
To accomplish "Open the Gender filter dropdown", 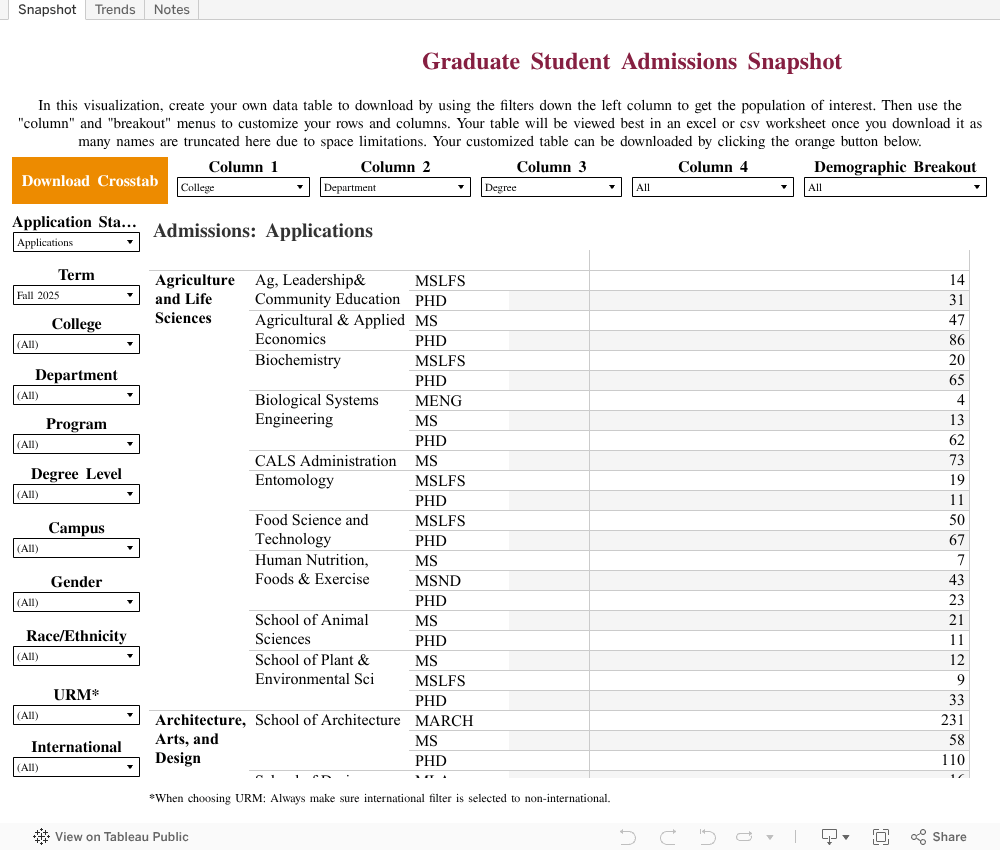I will click(x=76, y=601).
